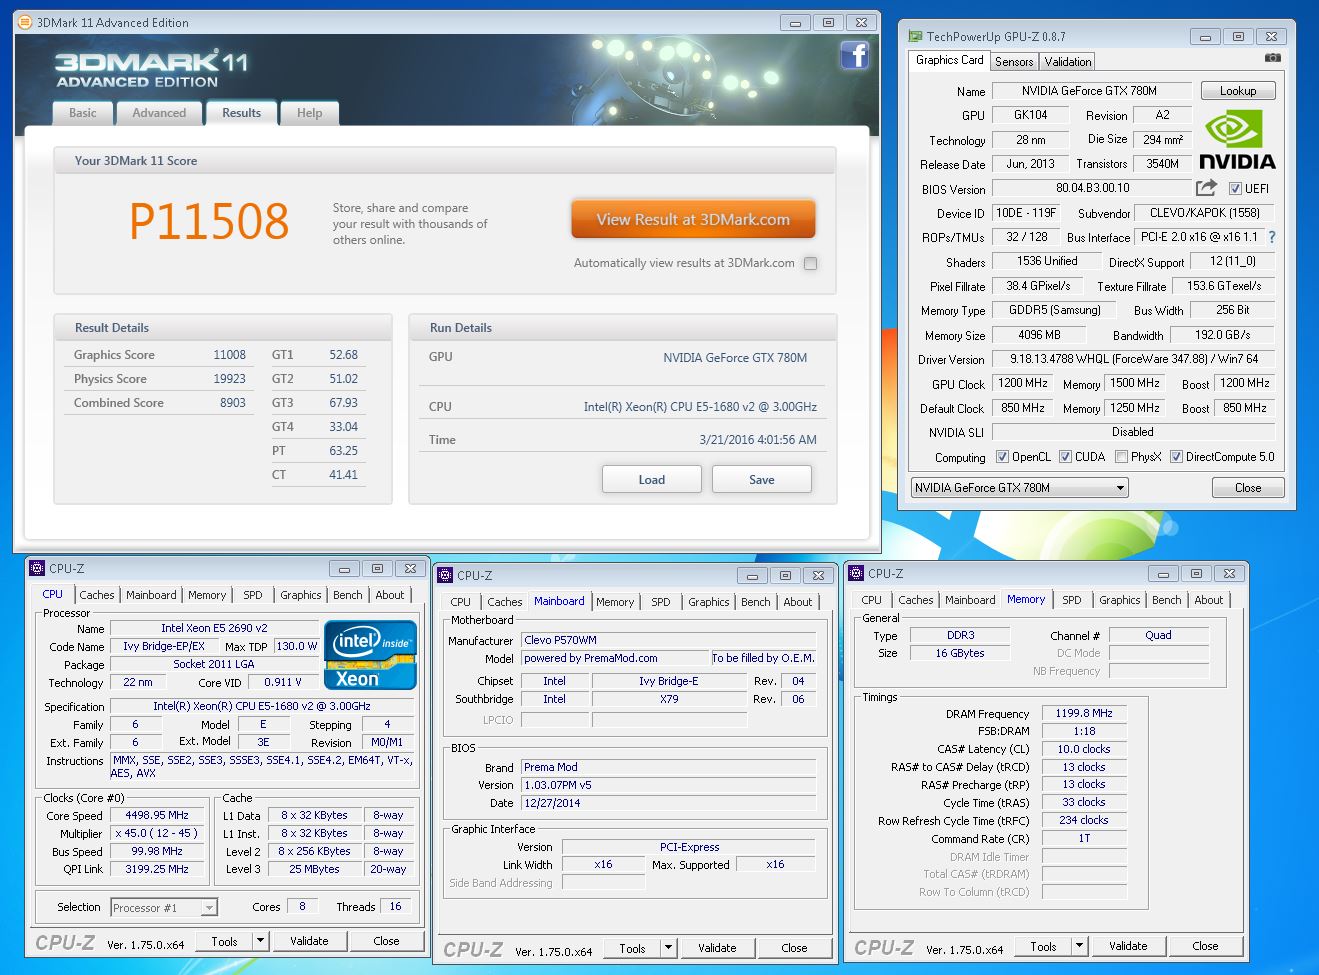
Task: Click the P11508 score text
Action: point(209,221)
